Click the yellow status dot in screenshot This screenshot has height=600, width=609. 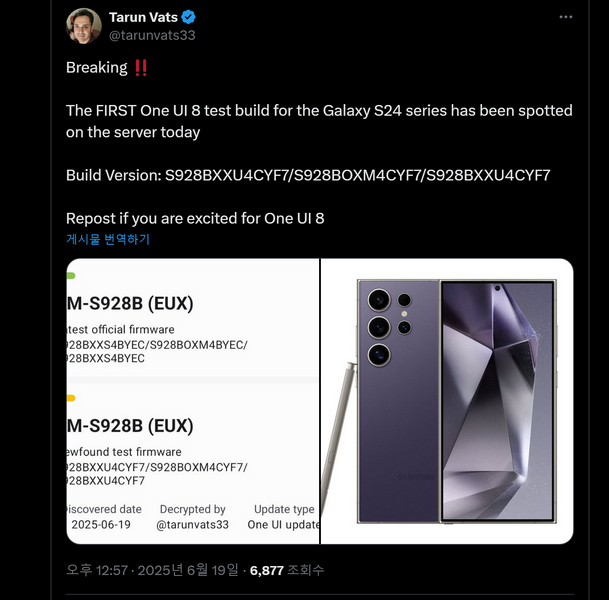pyautogui.click(x=71, y=398)
